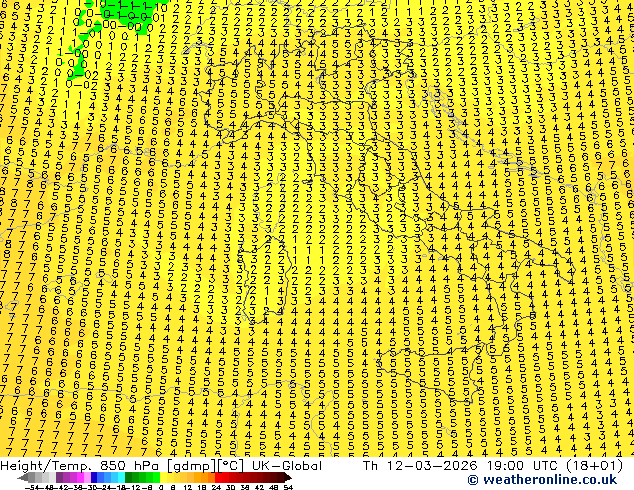The width and height of the screenshot is (634, 490).
Task: Click the -54 label on the color scale
Action: [32, 487]
